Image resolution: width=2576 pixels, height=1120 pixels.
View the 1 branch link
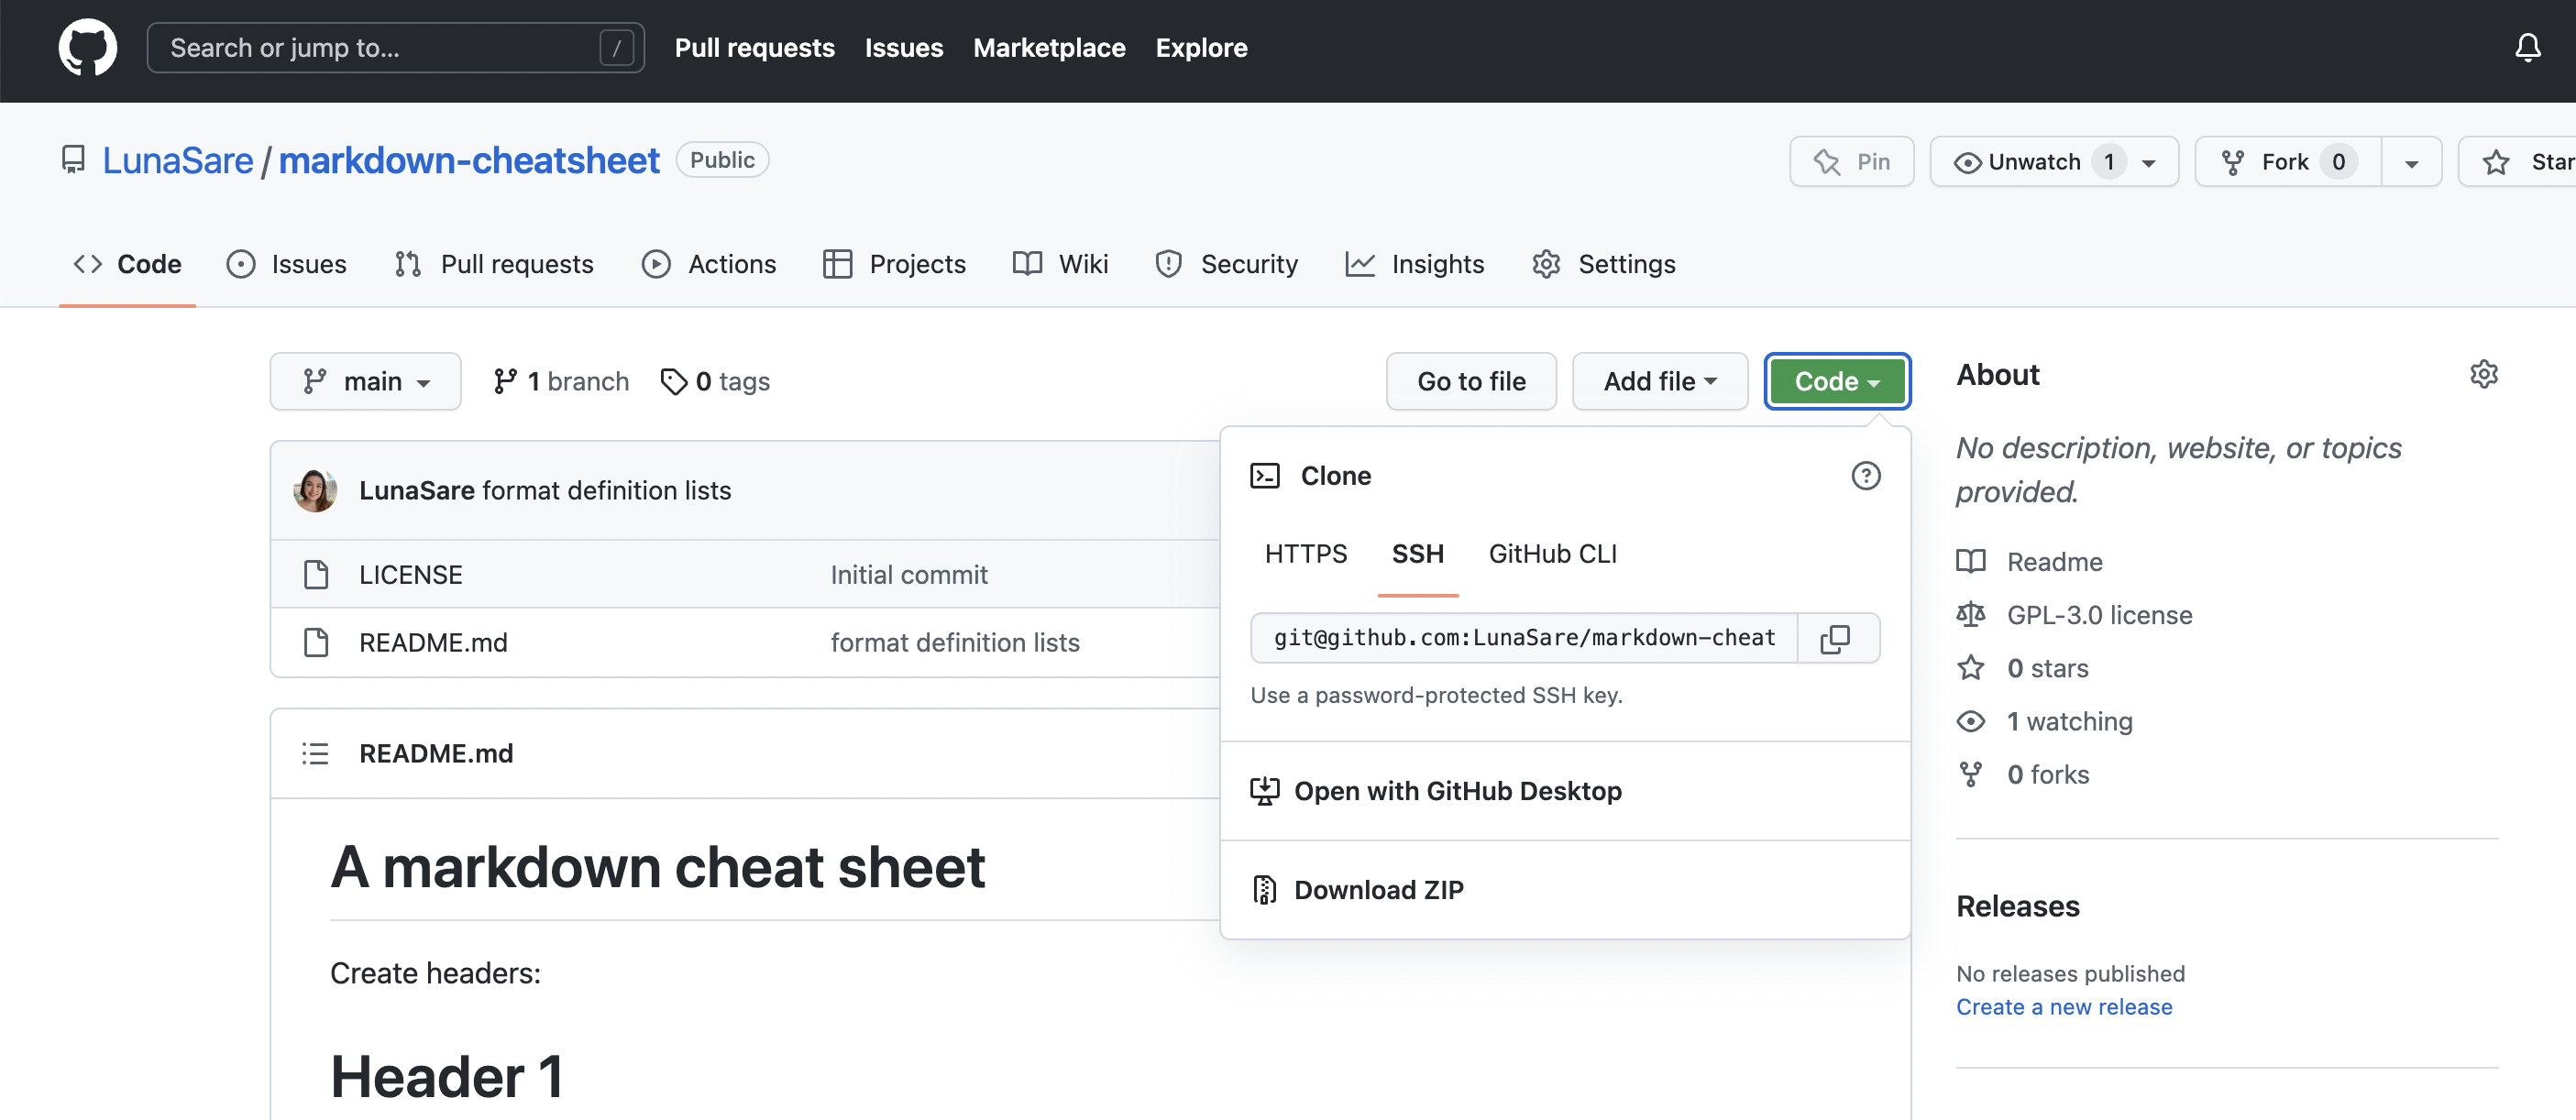tap(561, 381)
